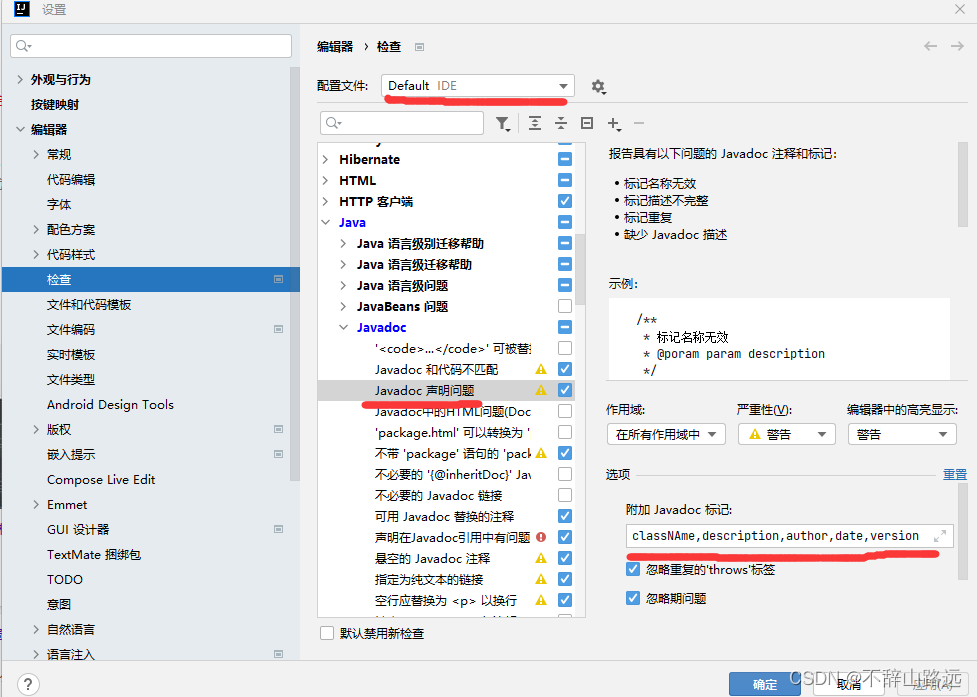Screen dimensions: 977x697
Task: Click the 确定 confirm button
Action: [x=764, y=684]
